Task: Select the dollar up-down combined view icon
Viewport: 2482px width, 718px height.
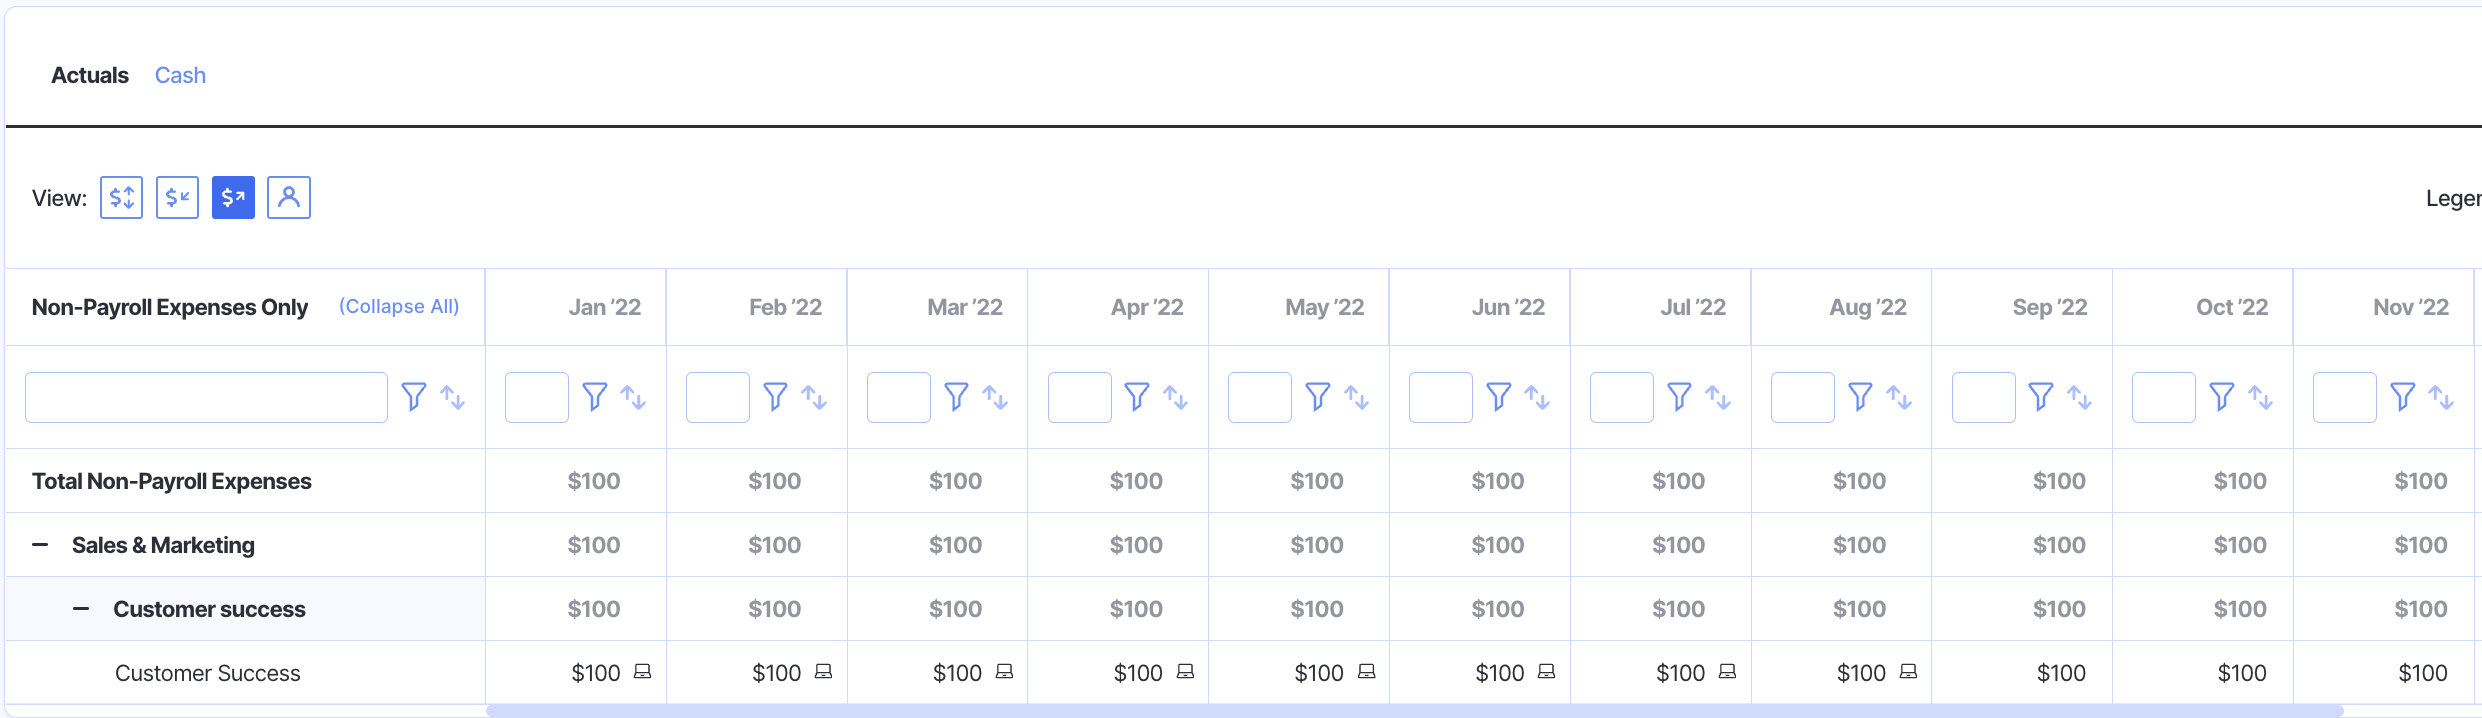Action: 121,197
